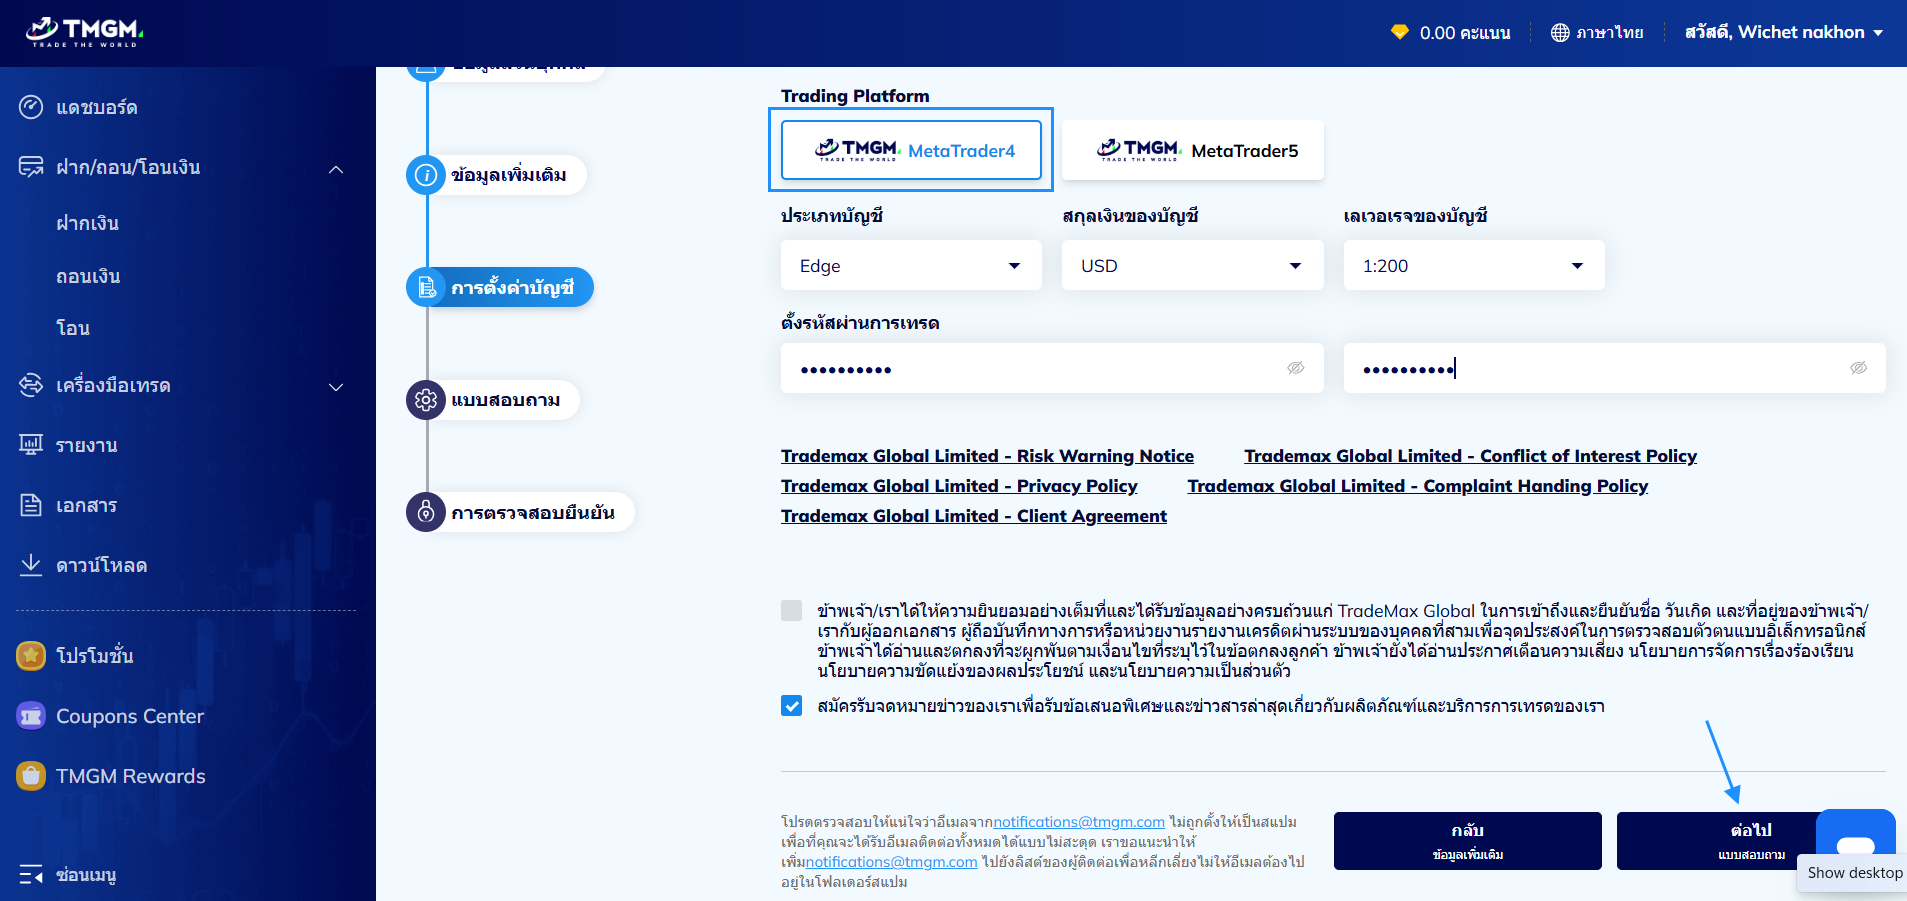Open รายงาน menu item
The width and height of the screenshot is (1907, 901).
(87, 445)
